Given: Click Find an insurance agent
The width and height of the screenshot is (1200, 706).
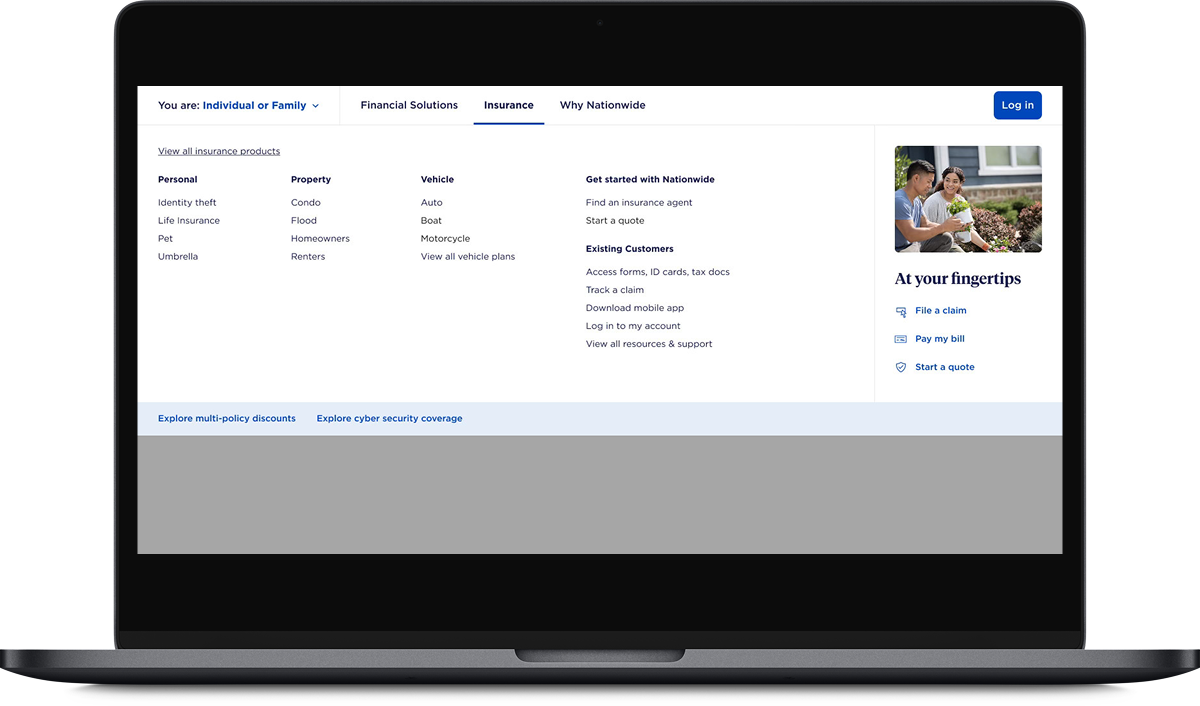Looking at the screenshot, I should pos(639,202).
